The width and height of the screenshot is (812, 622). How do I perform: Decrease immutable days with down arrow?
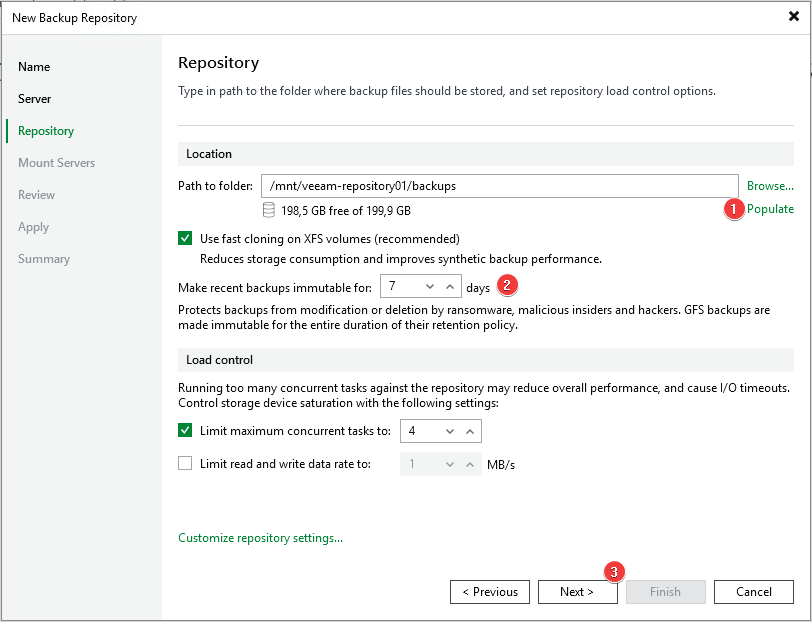click(429, 287)
